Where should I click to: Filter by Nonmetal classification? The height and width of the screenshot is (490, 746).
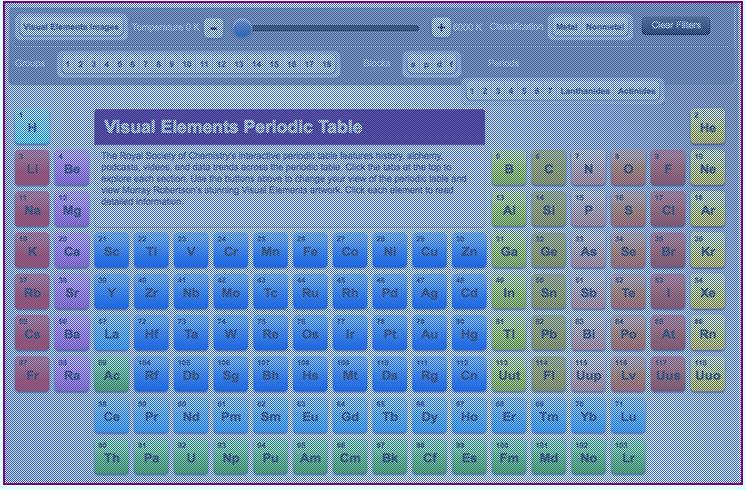[605, 27]
